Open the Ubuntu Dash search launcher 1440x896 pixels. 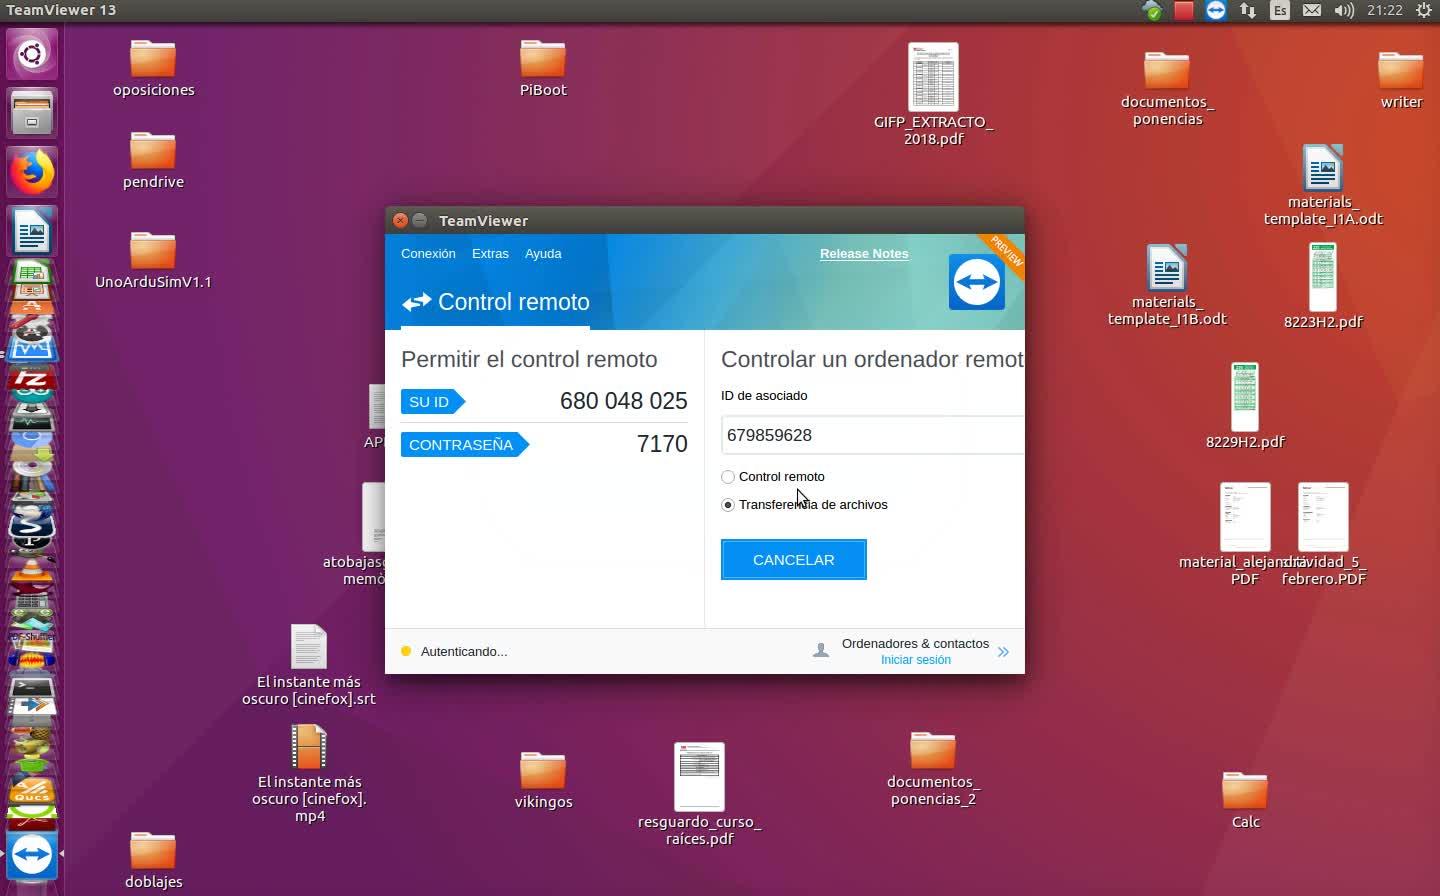coord(32,53)
